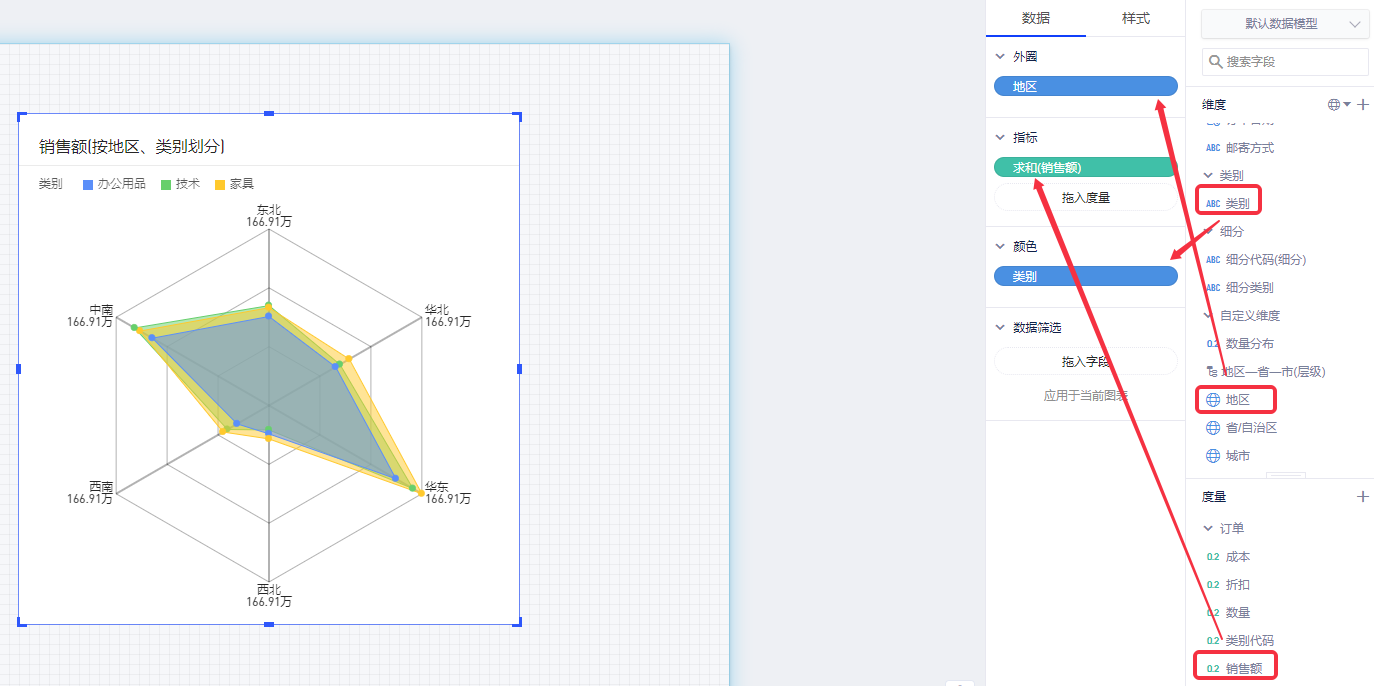The height and width of the screenshot is (686, 1374).
Task: Click the plus icon beside 度量
Action: [1362, 496]
